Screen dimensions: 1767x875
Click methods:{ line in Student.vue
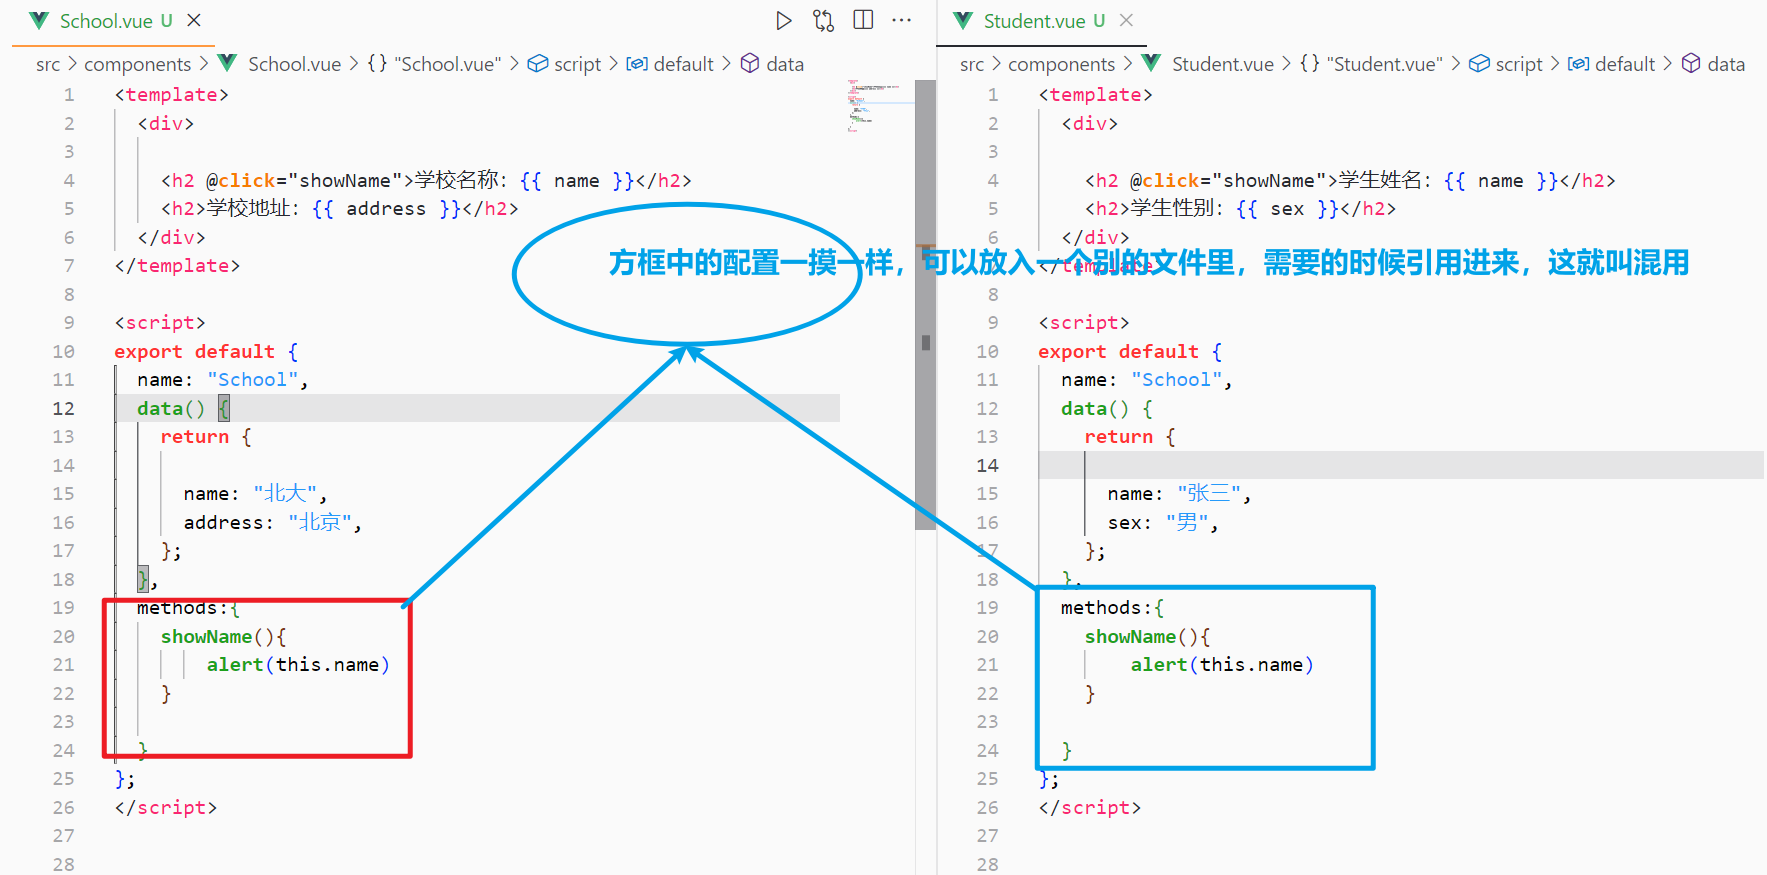[x=1113, y=608]
